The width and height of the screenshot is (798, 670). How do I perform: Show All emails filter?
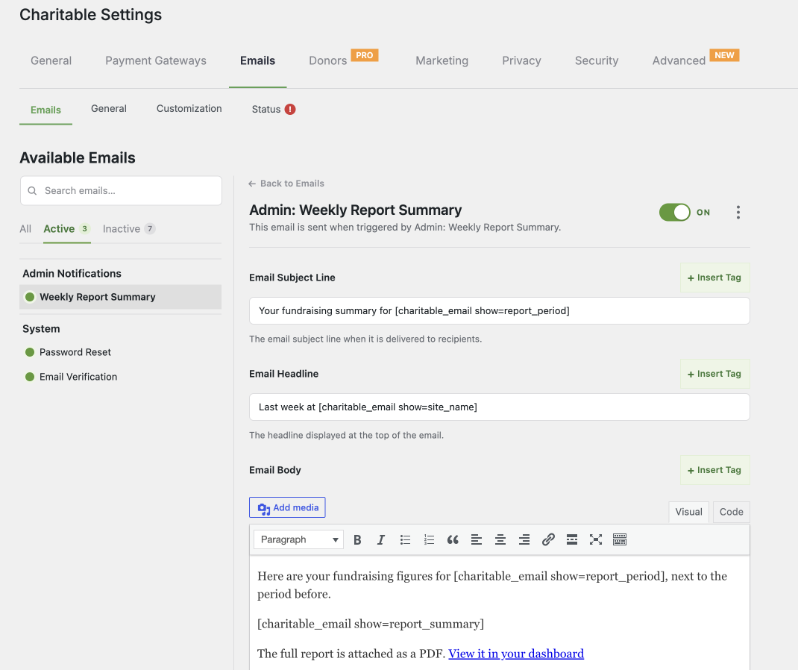[x=25, y=229]
